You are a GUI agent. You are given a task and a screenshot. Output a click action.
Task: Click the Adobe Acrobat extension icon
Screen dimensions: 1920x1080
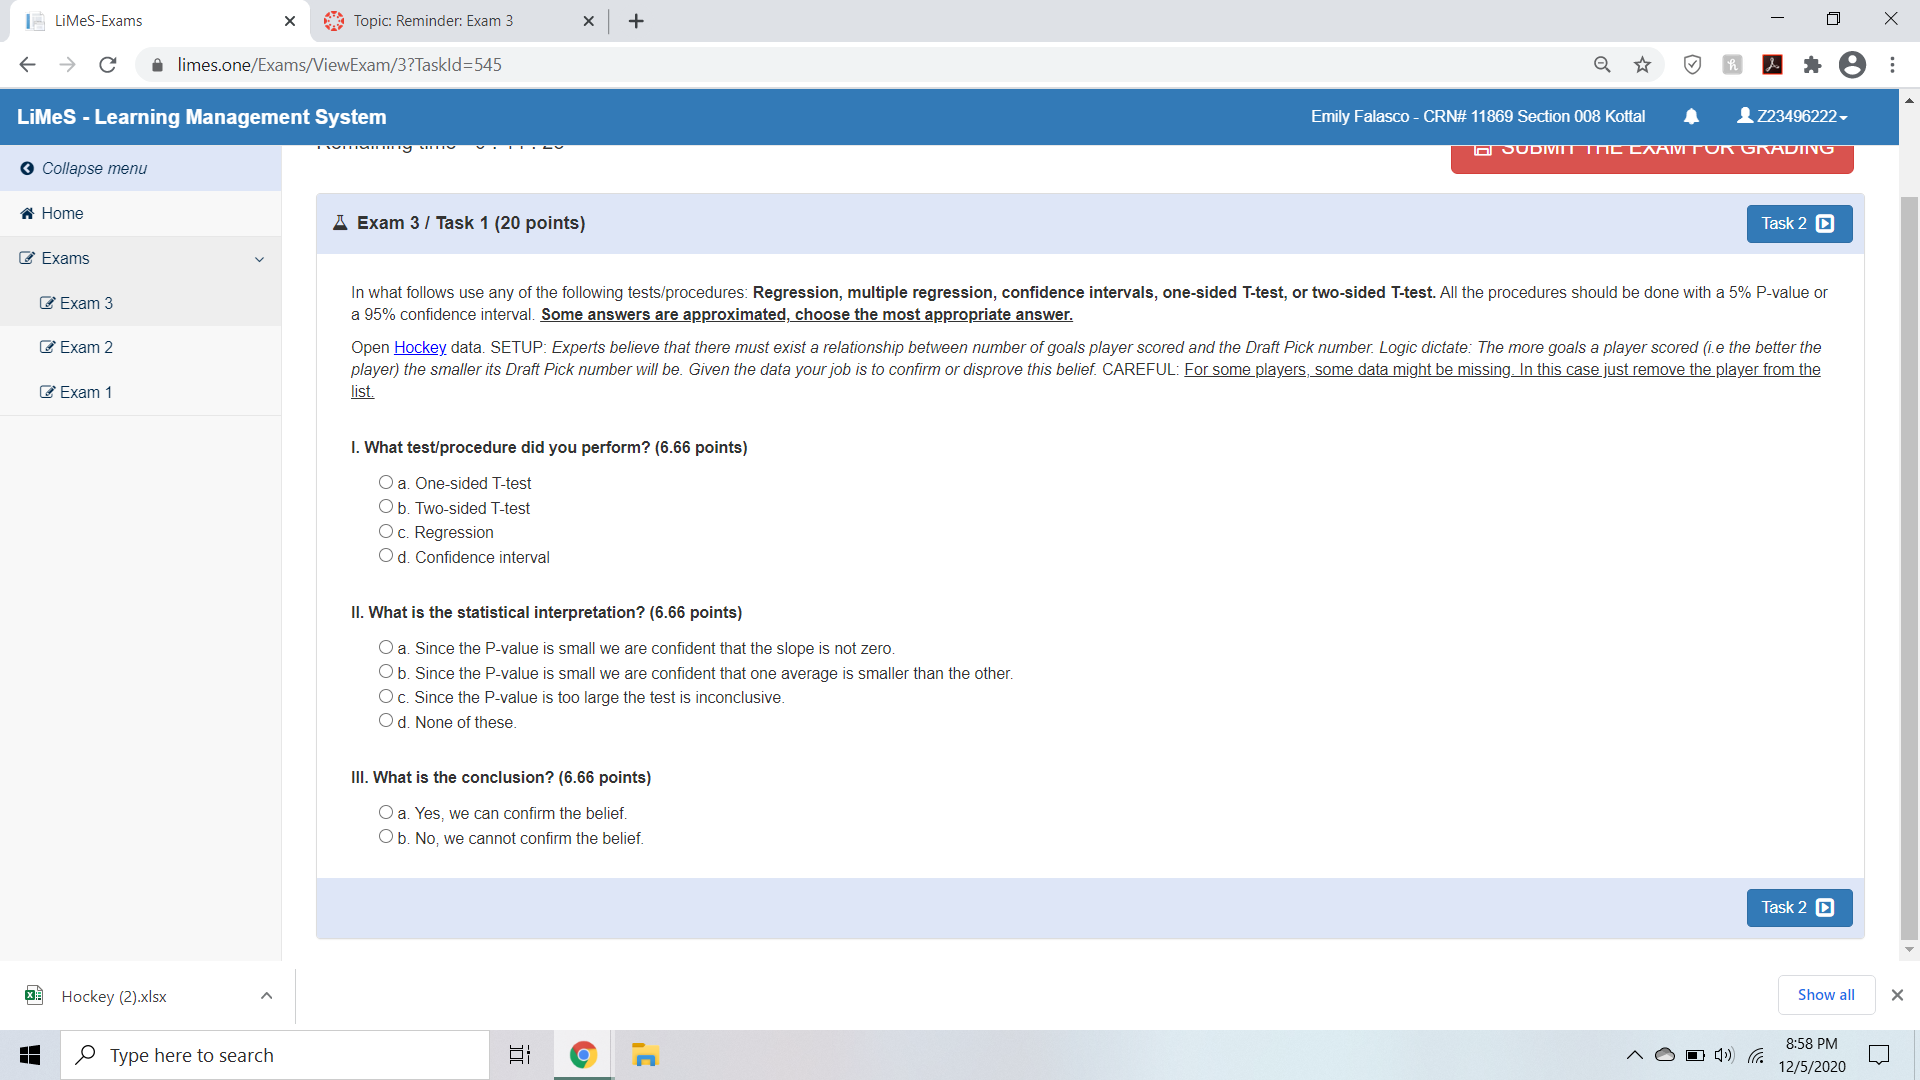coord(1772,65)
